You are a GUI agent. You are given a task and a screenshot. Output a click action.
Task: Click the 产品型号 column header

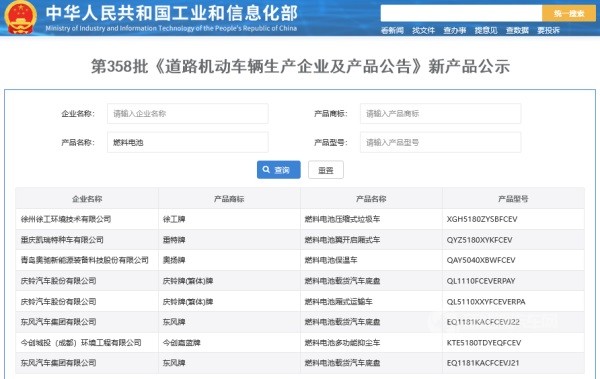click(513, 199)
